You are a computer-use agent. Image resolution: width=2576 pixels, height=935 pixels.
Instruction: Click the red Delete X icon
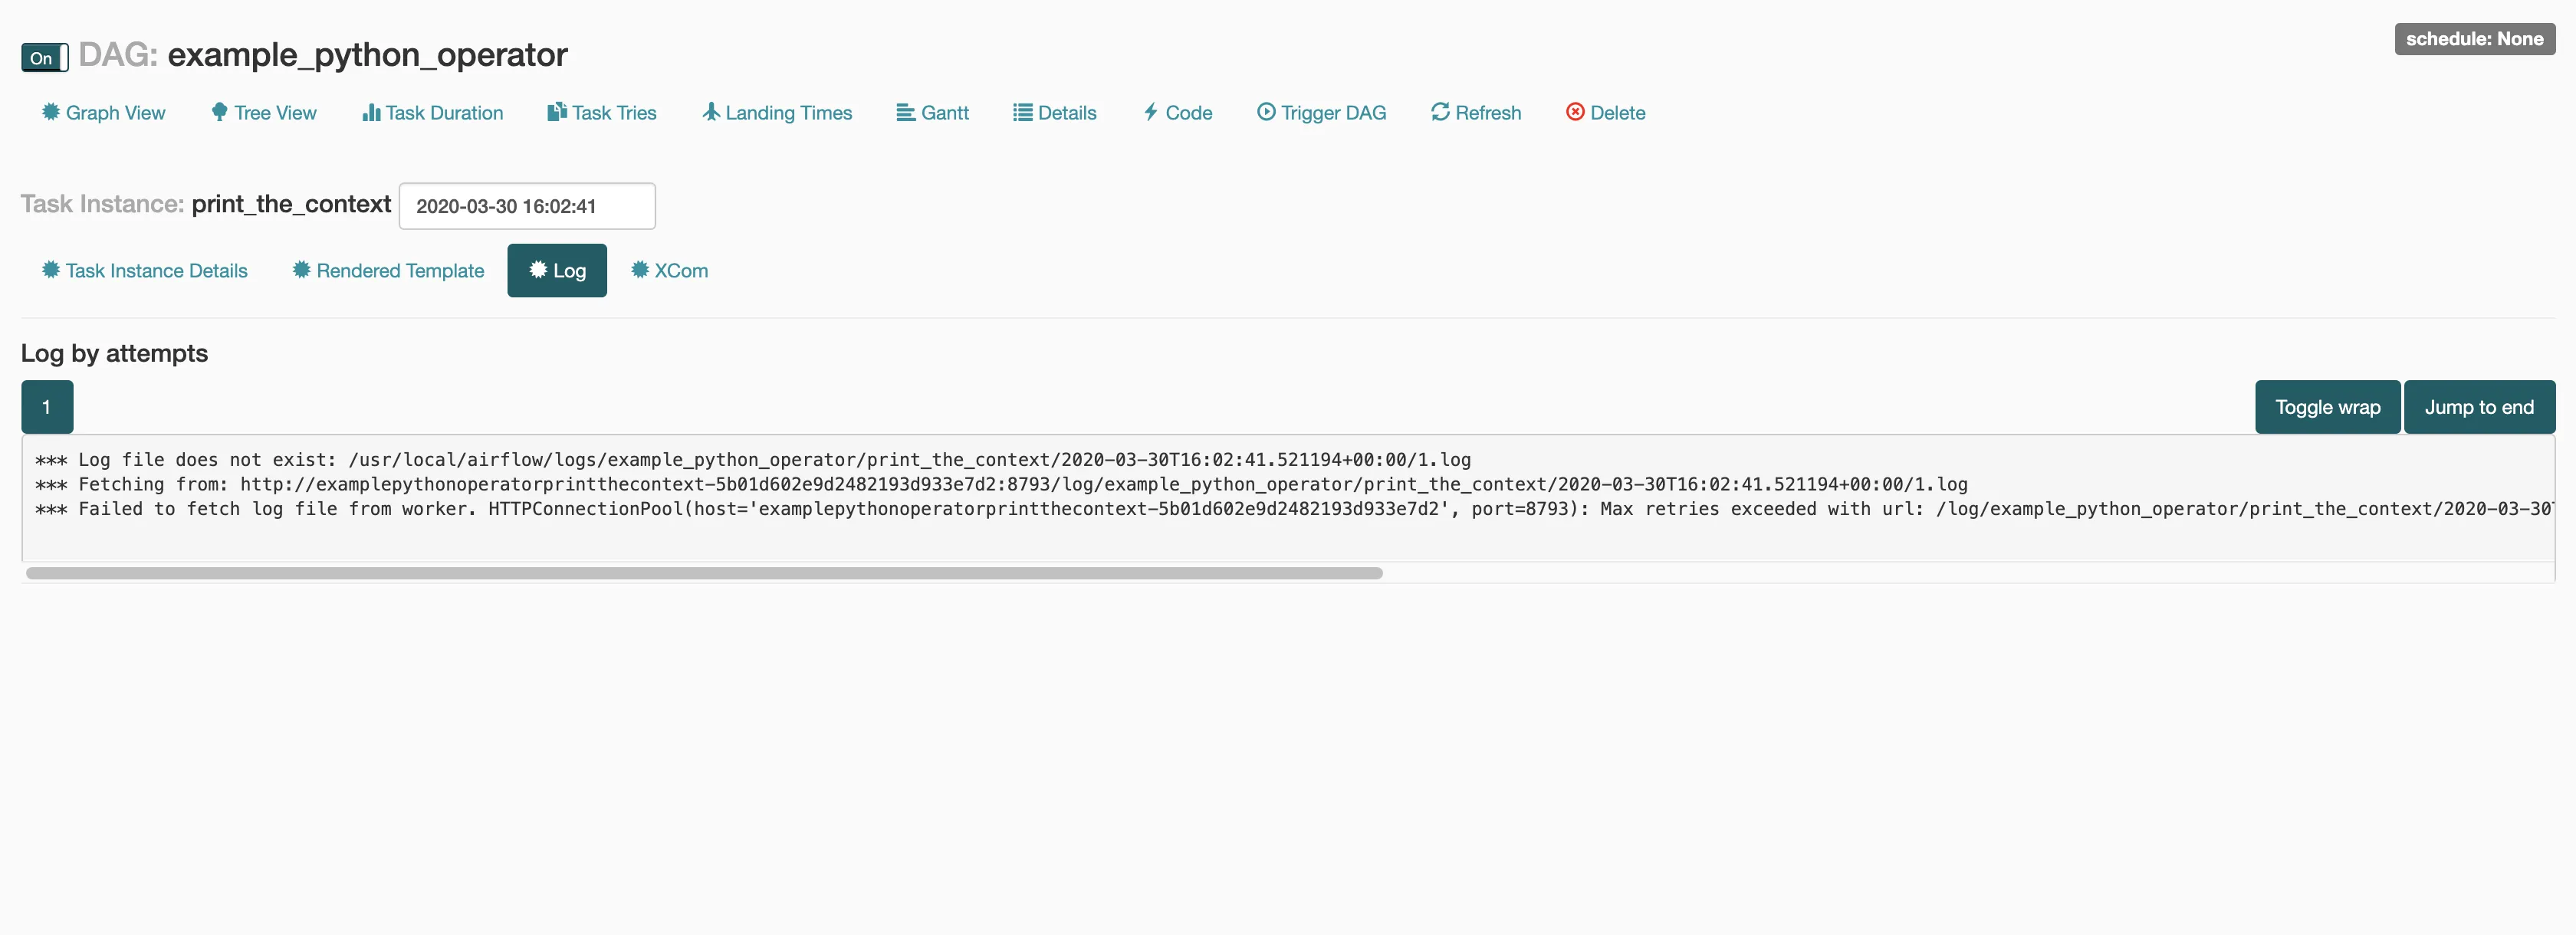(1575, 112)
